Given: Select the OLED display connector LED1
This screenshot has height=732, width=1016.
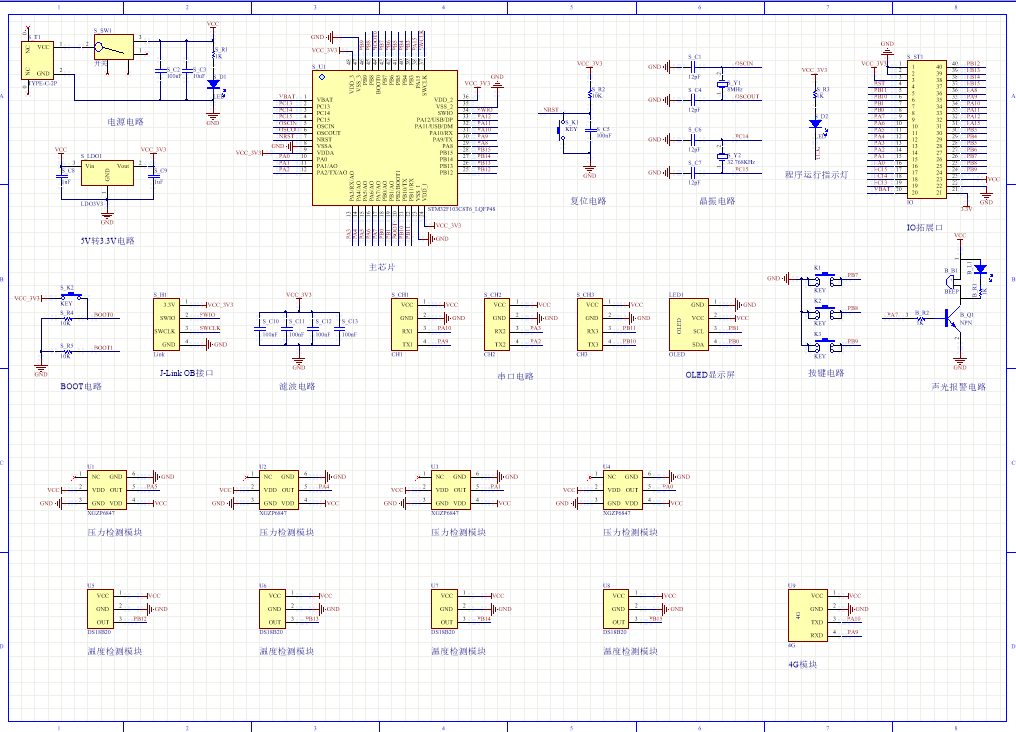Looking at the screenshot, I should click(689, 325).
